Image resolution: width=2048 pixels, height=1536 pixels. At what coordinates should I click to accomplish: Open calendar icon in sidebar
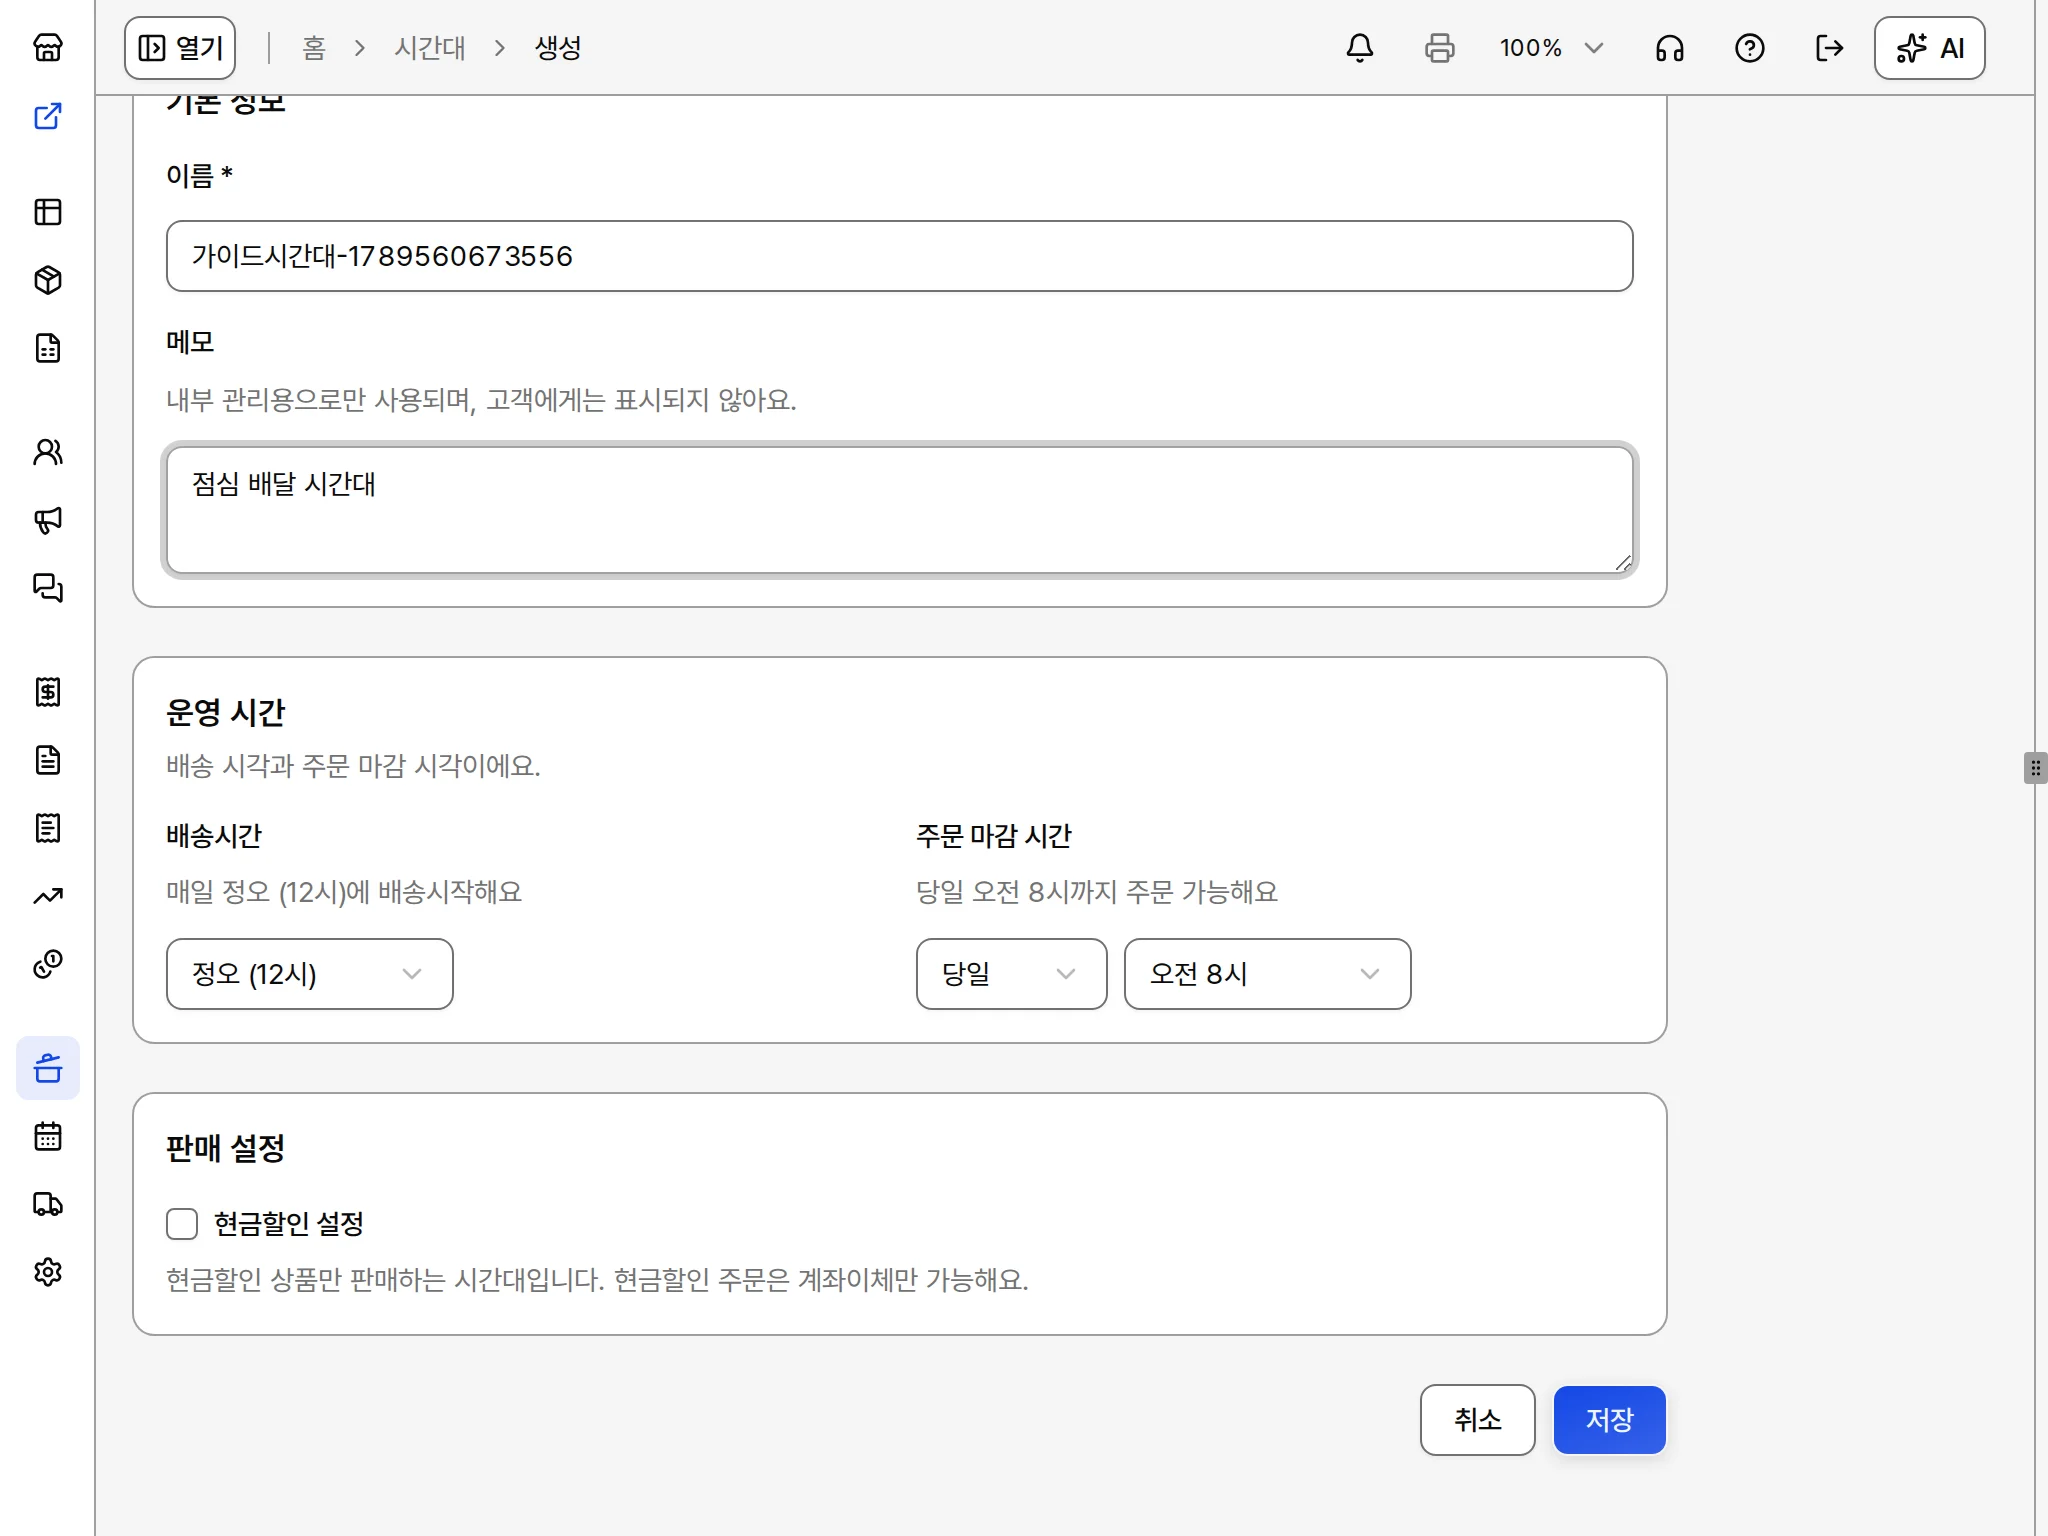[48, 1136]
